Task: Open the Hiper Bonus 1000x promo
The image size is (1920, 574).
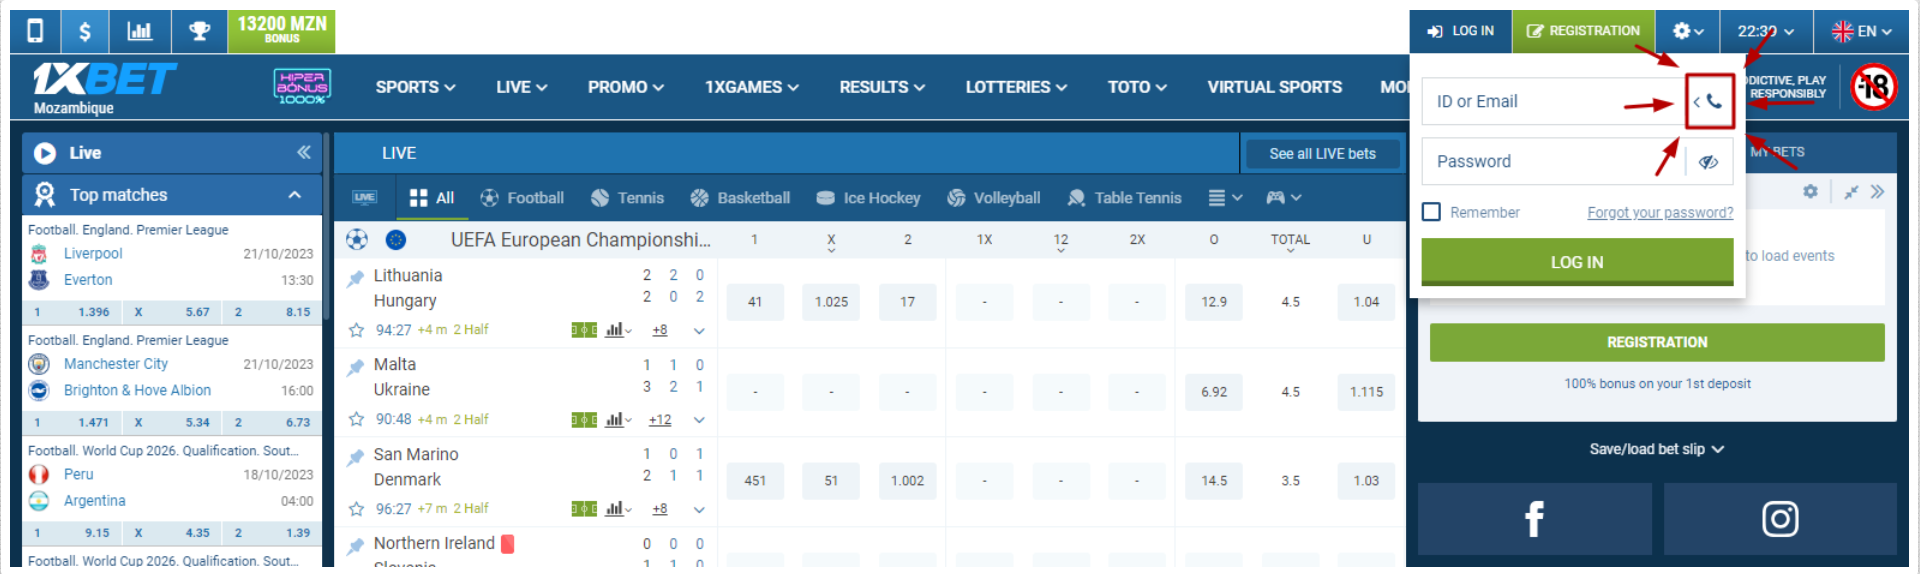Action: [302, 87]
